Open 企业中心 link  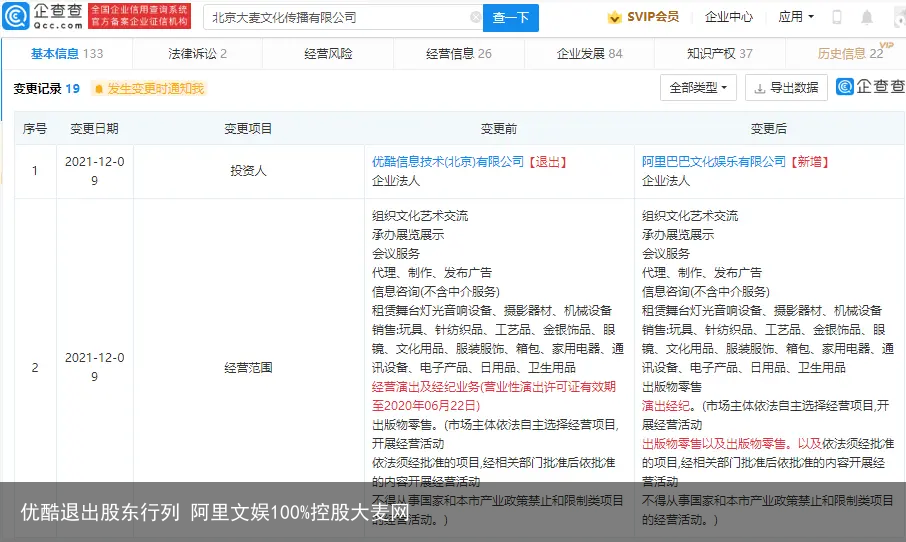click(x=729, y=17)
